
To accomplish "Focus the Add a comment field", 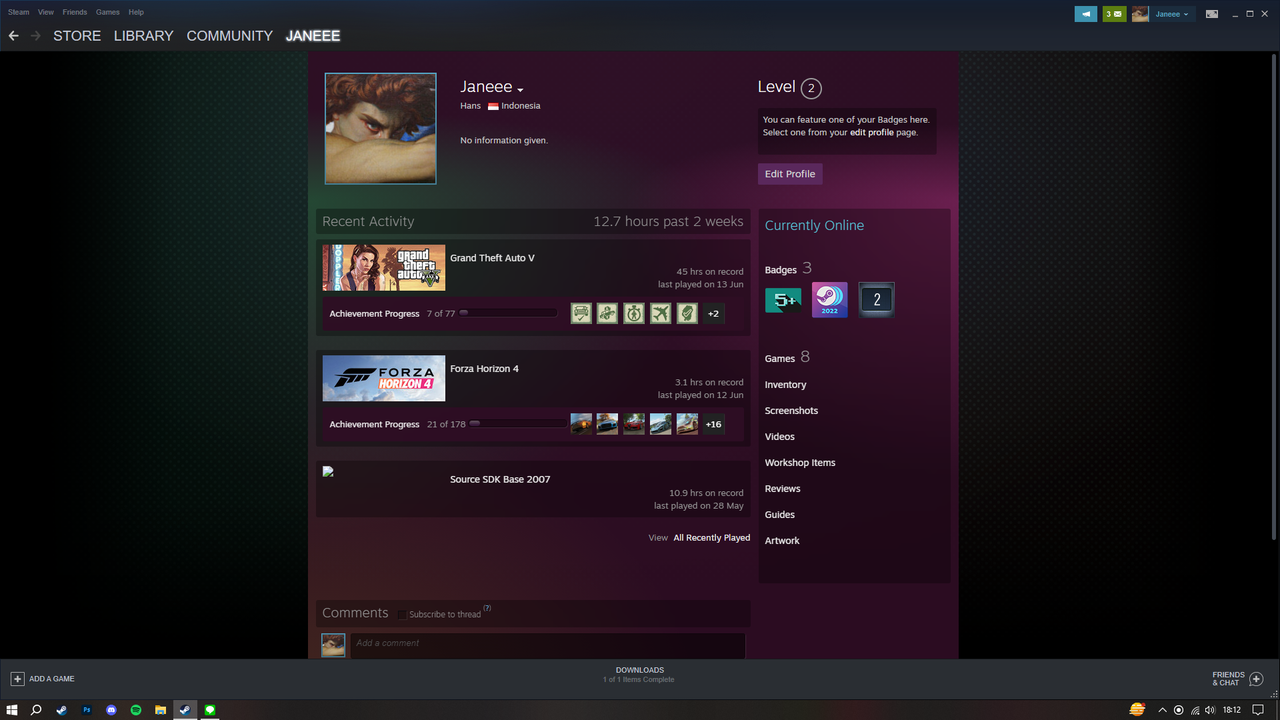I will 547,644.
